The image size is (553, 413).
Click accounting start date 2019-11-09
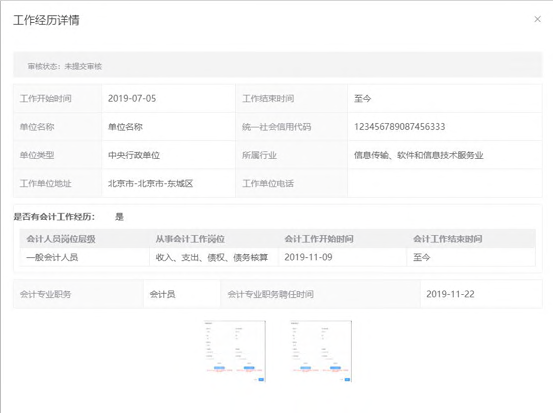(308, 257)
